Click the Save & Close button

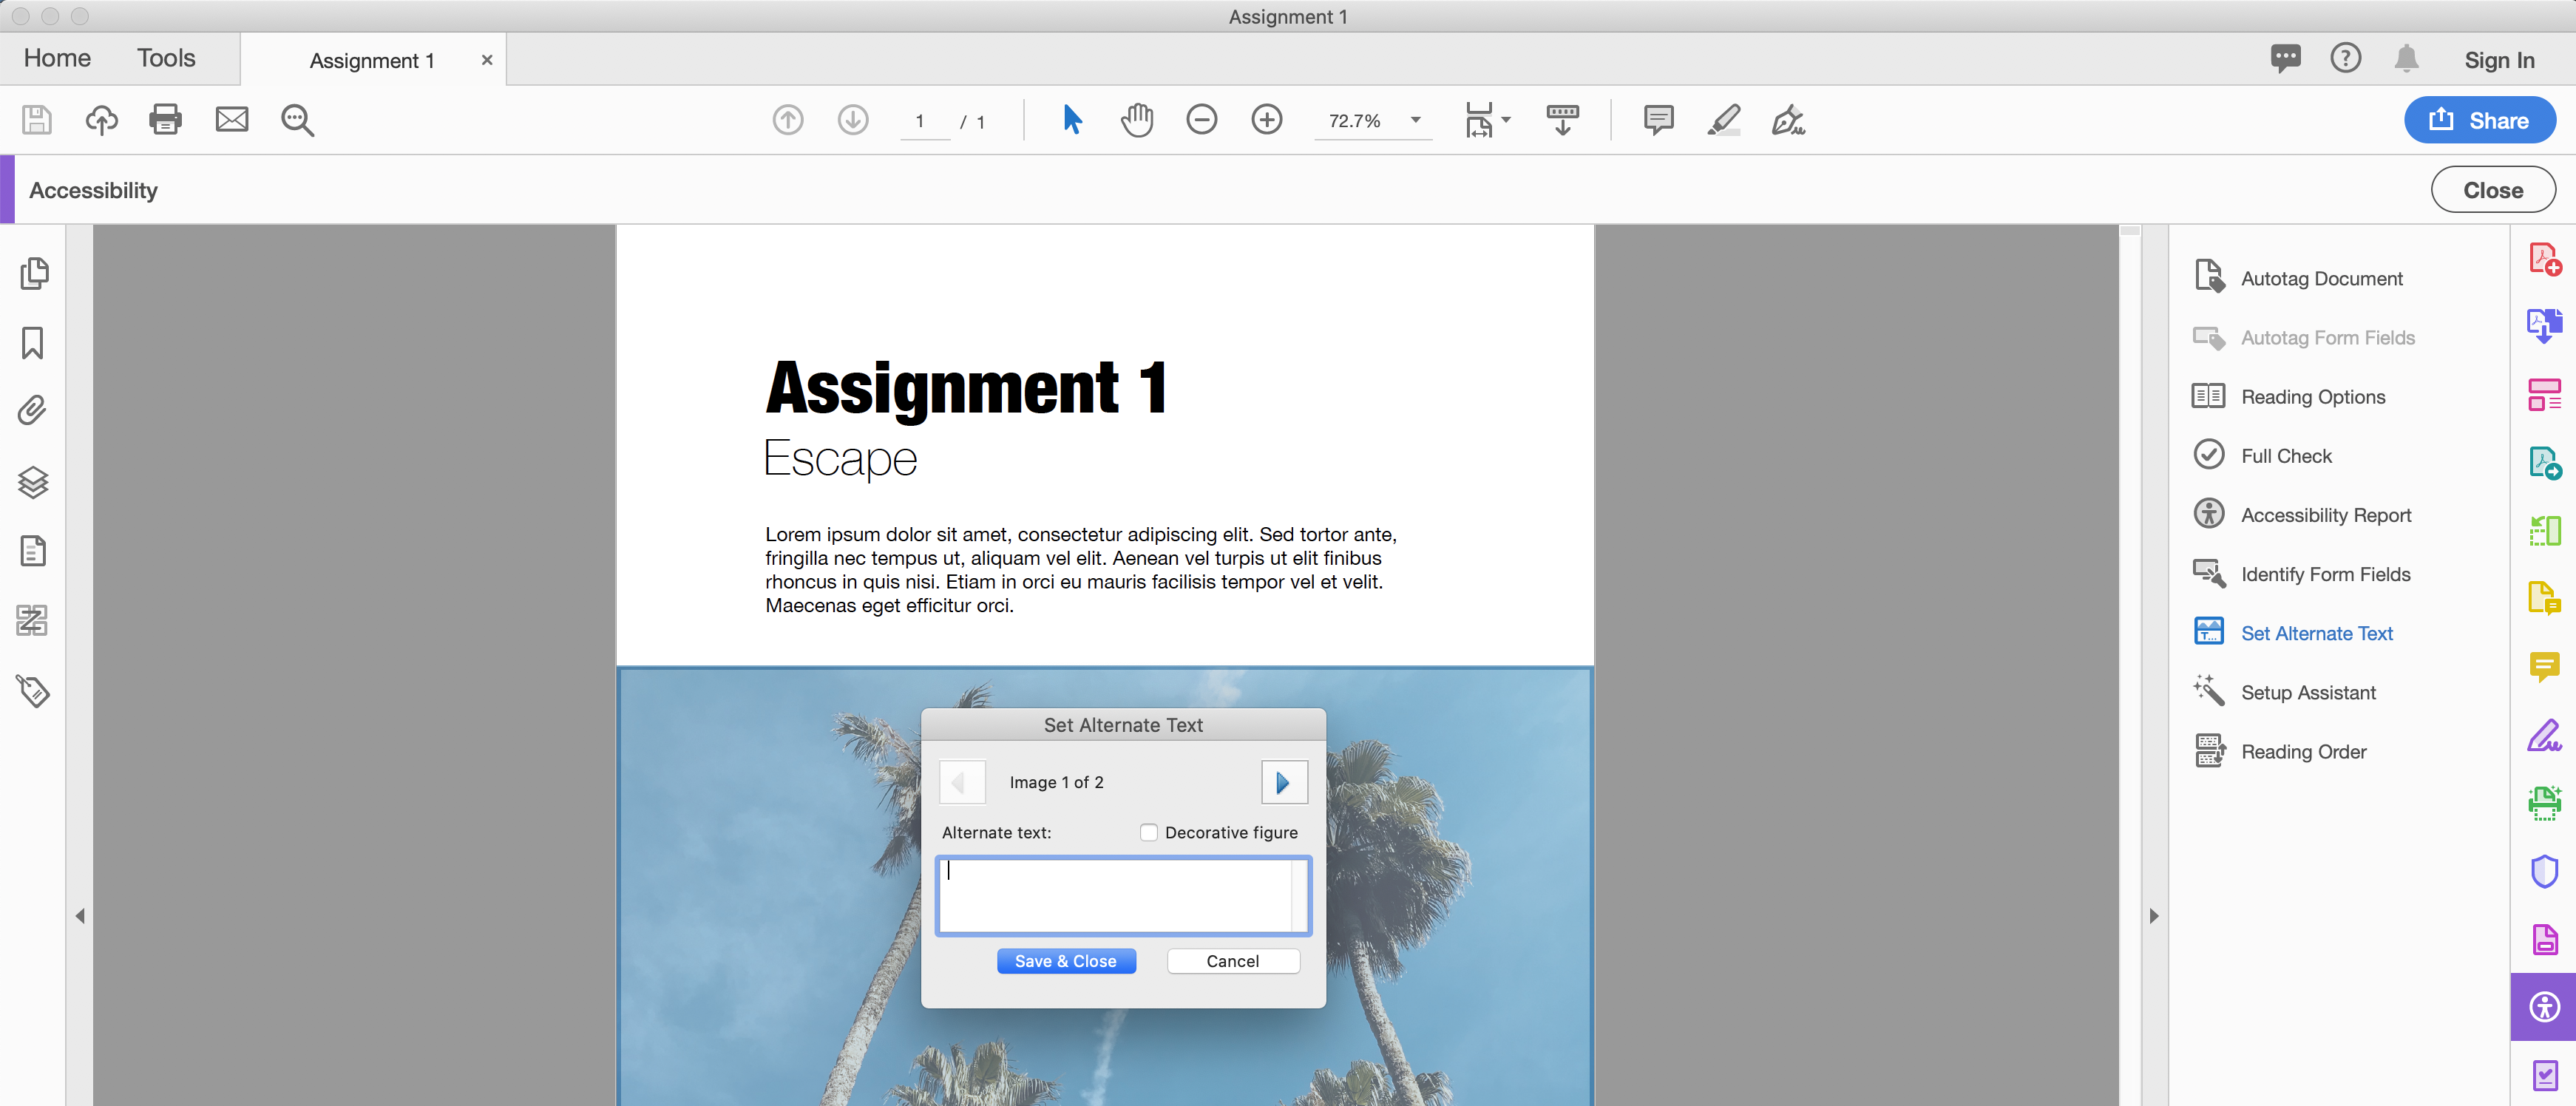(x=1065, y=961)
